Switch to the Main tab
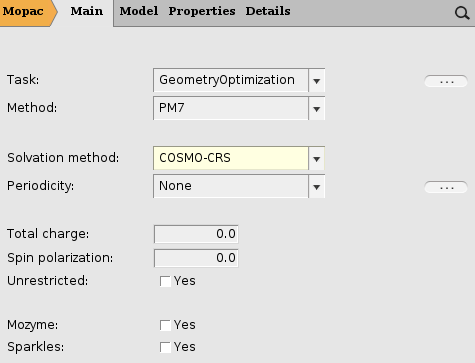This screenshot has height=363, width=475. click(87, 11)
